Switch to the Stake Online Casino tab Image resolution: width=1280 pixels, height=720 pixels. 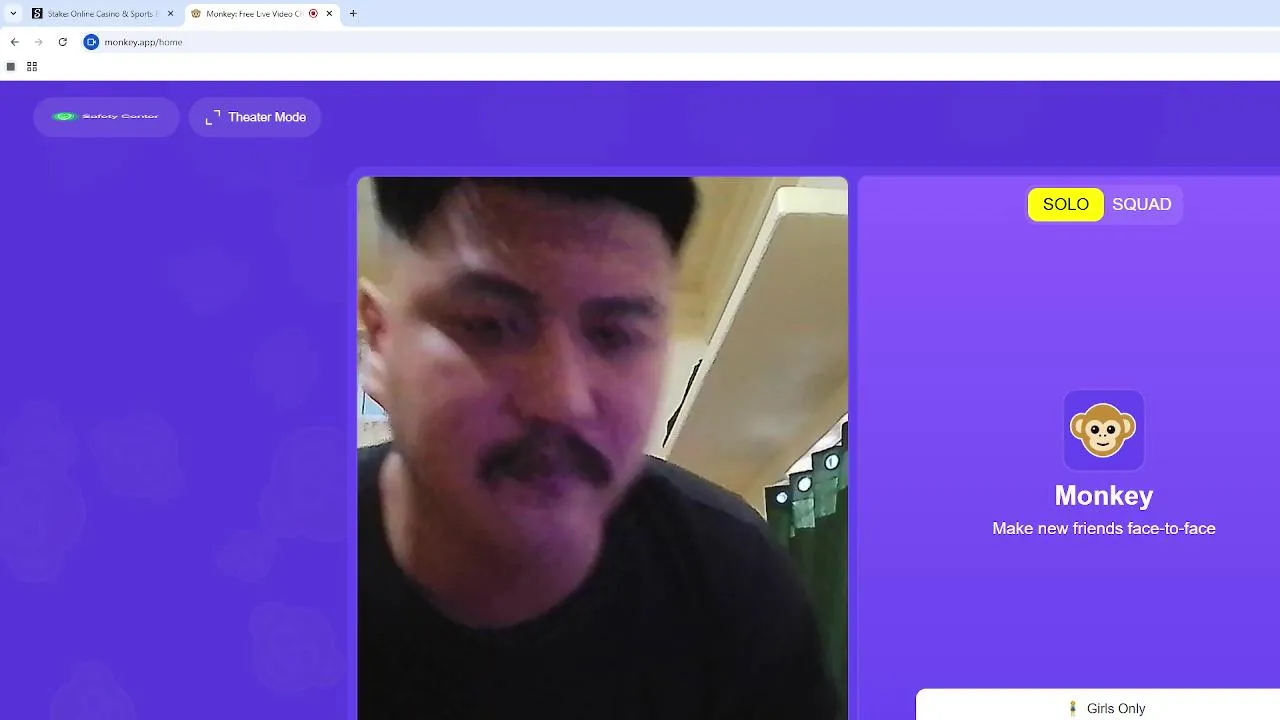tap(103, 14)
